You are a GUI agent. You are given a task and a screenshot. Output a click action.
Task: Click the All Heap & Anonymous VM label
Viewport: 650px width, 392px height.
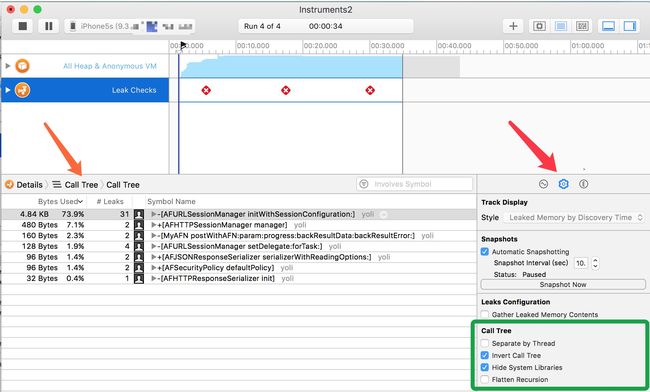click(x=110, y=66)
